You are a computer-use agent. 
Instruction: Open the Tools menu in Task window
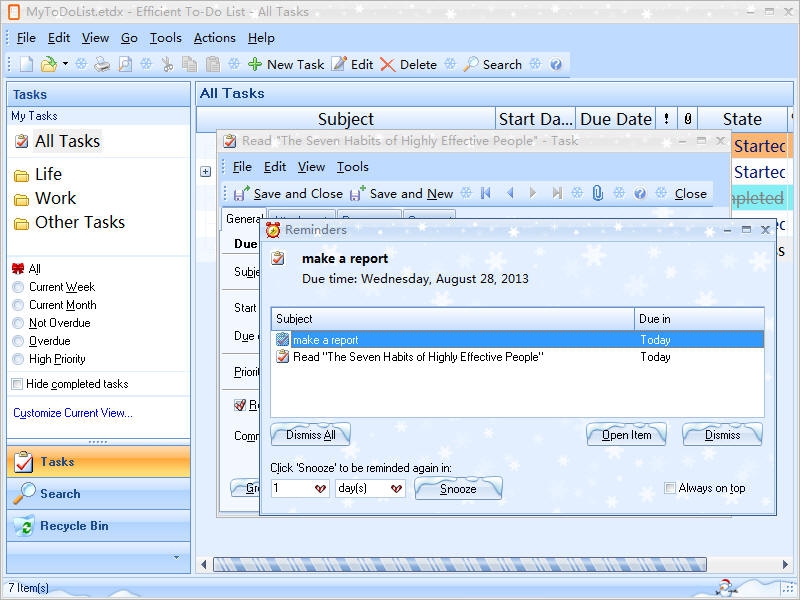(352, 167)
